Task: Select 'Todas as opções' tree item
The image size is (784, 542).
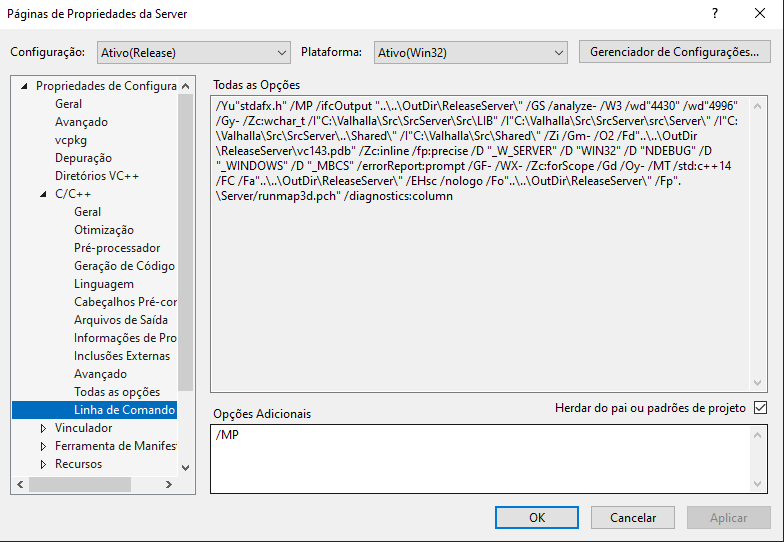Action: 116,392
